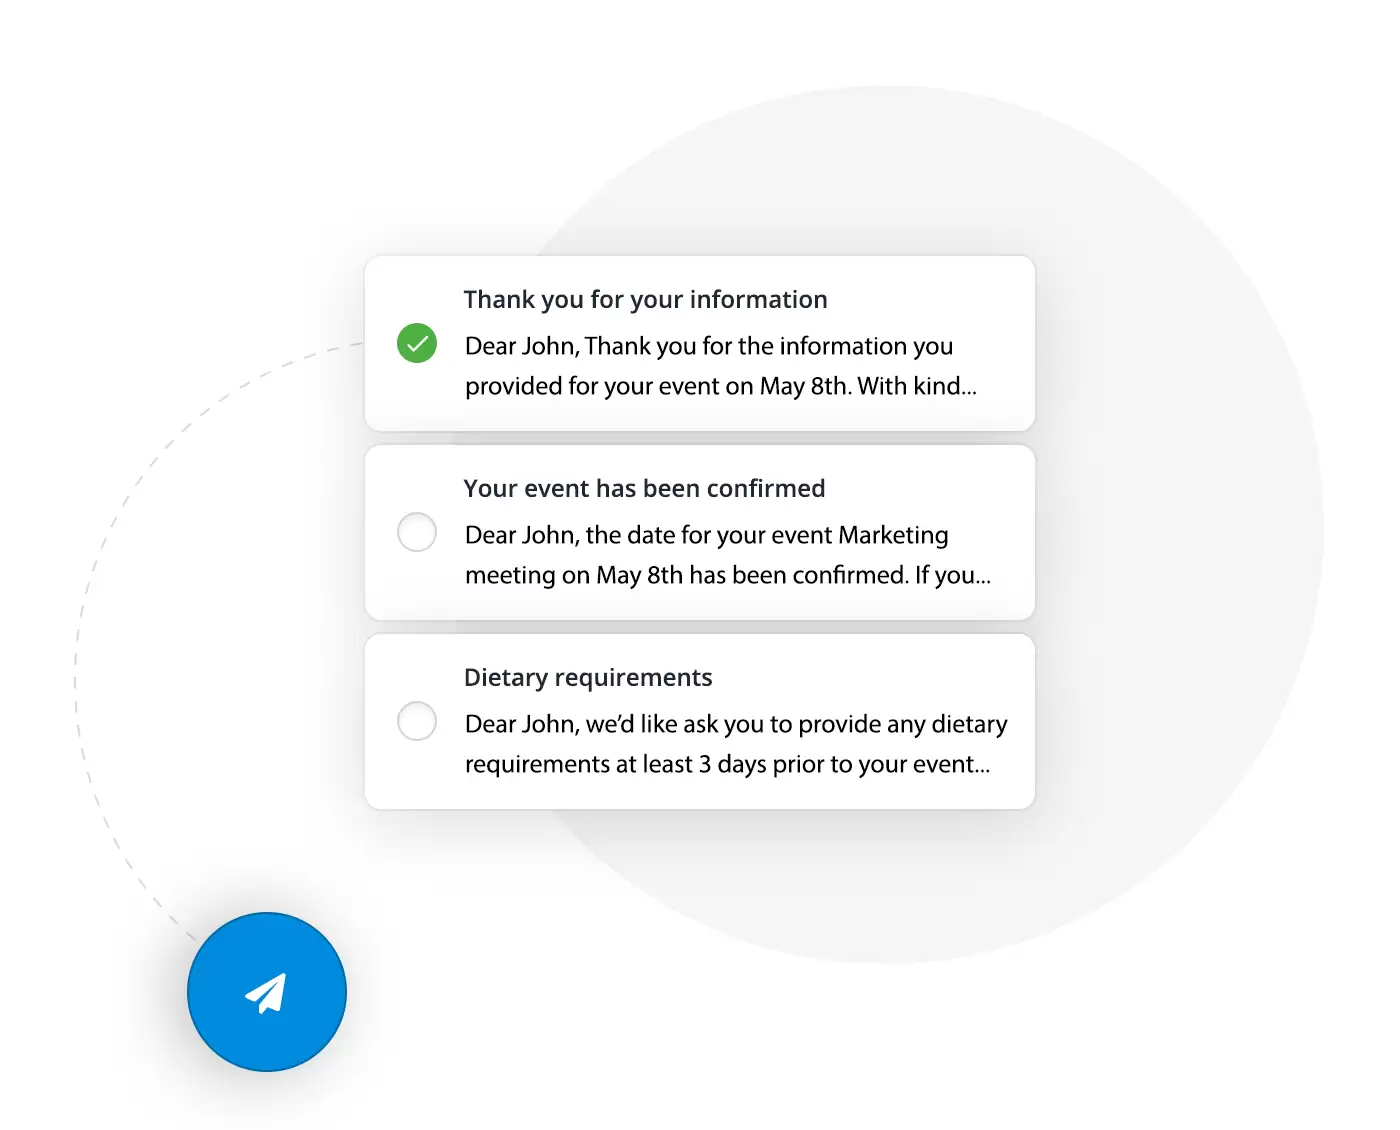Open the "Dietary requirements" heading
The height and width of the screenshot is (1130, 1400).
(x=588, y=677)
